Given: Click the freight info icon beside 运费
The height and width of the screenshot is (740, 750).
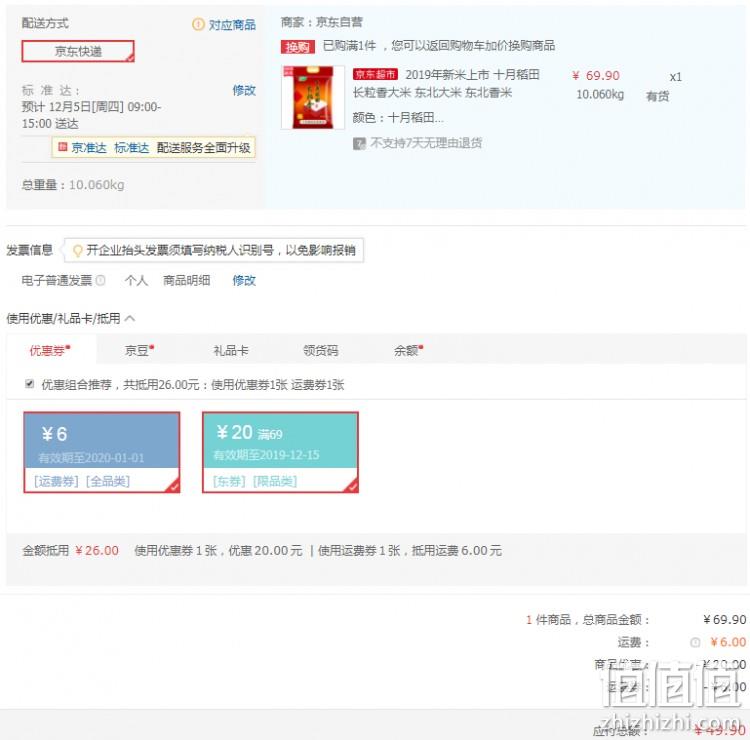Looking at the screenshot, I should point(695,642).
